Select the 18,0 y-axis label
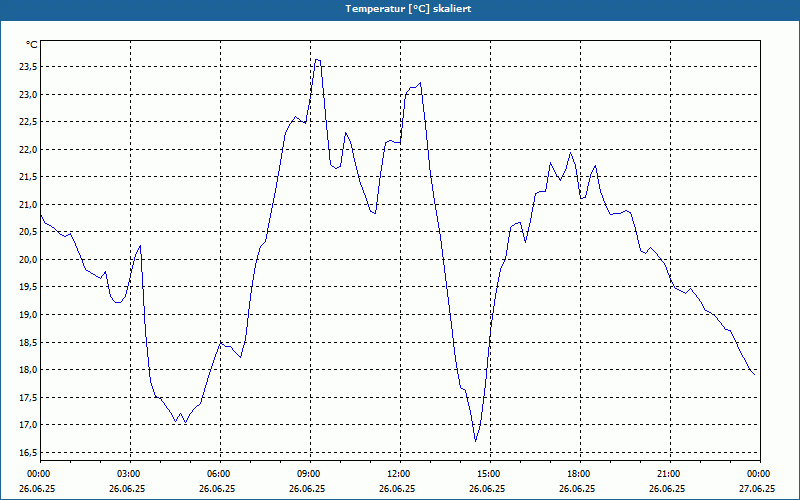Viewport: 800px width, 500px height. (28, 370)
